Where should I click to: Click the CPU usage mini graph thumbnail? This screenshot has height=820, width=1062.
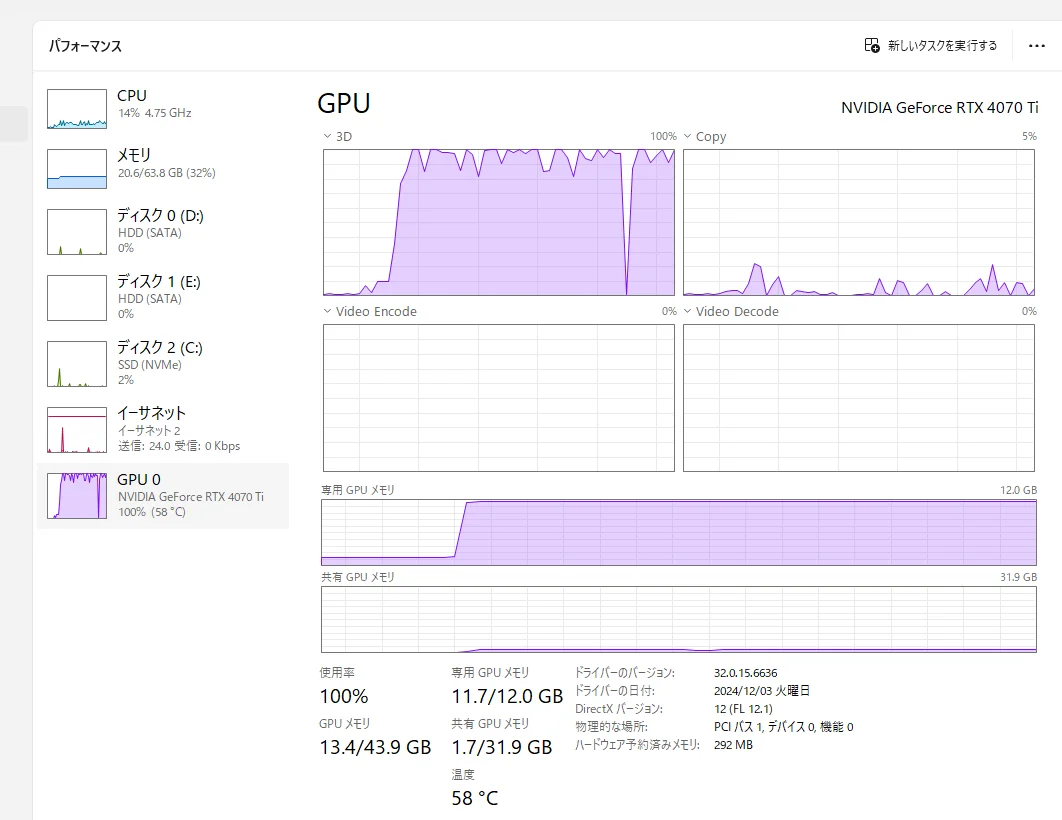pos(77,109)
